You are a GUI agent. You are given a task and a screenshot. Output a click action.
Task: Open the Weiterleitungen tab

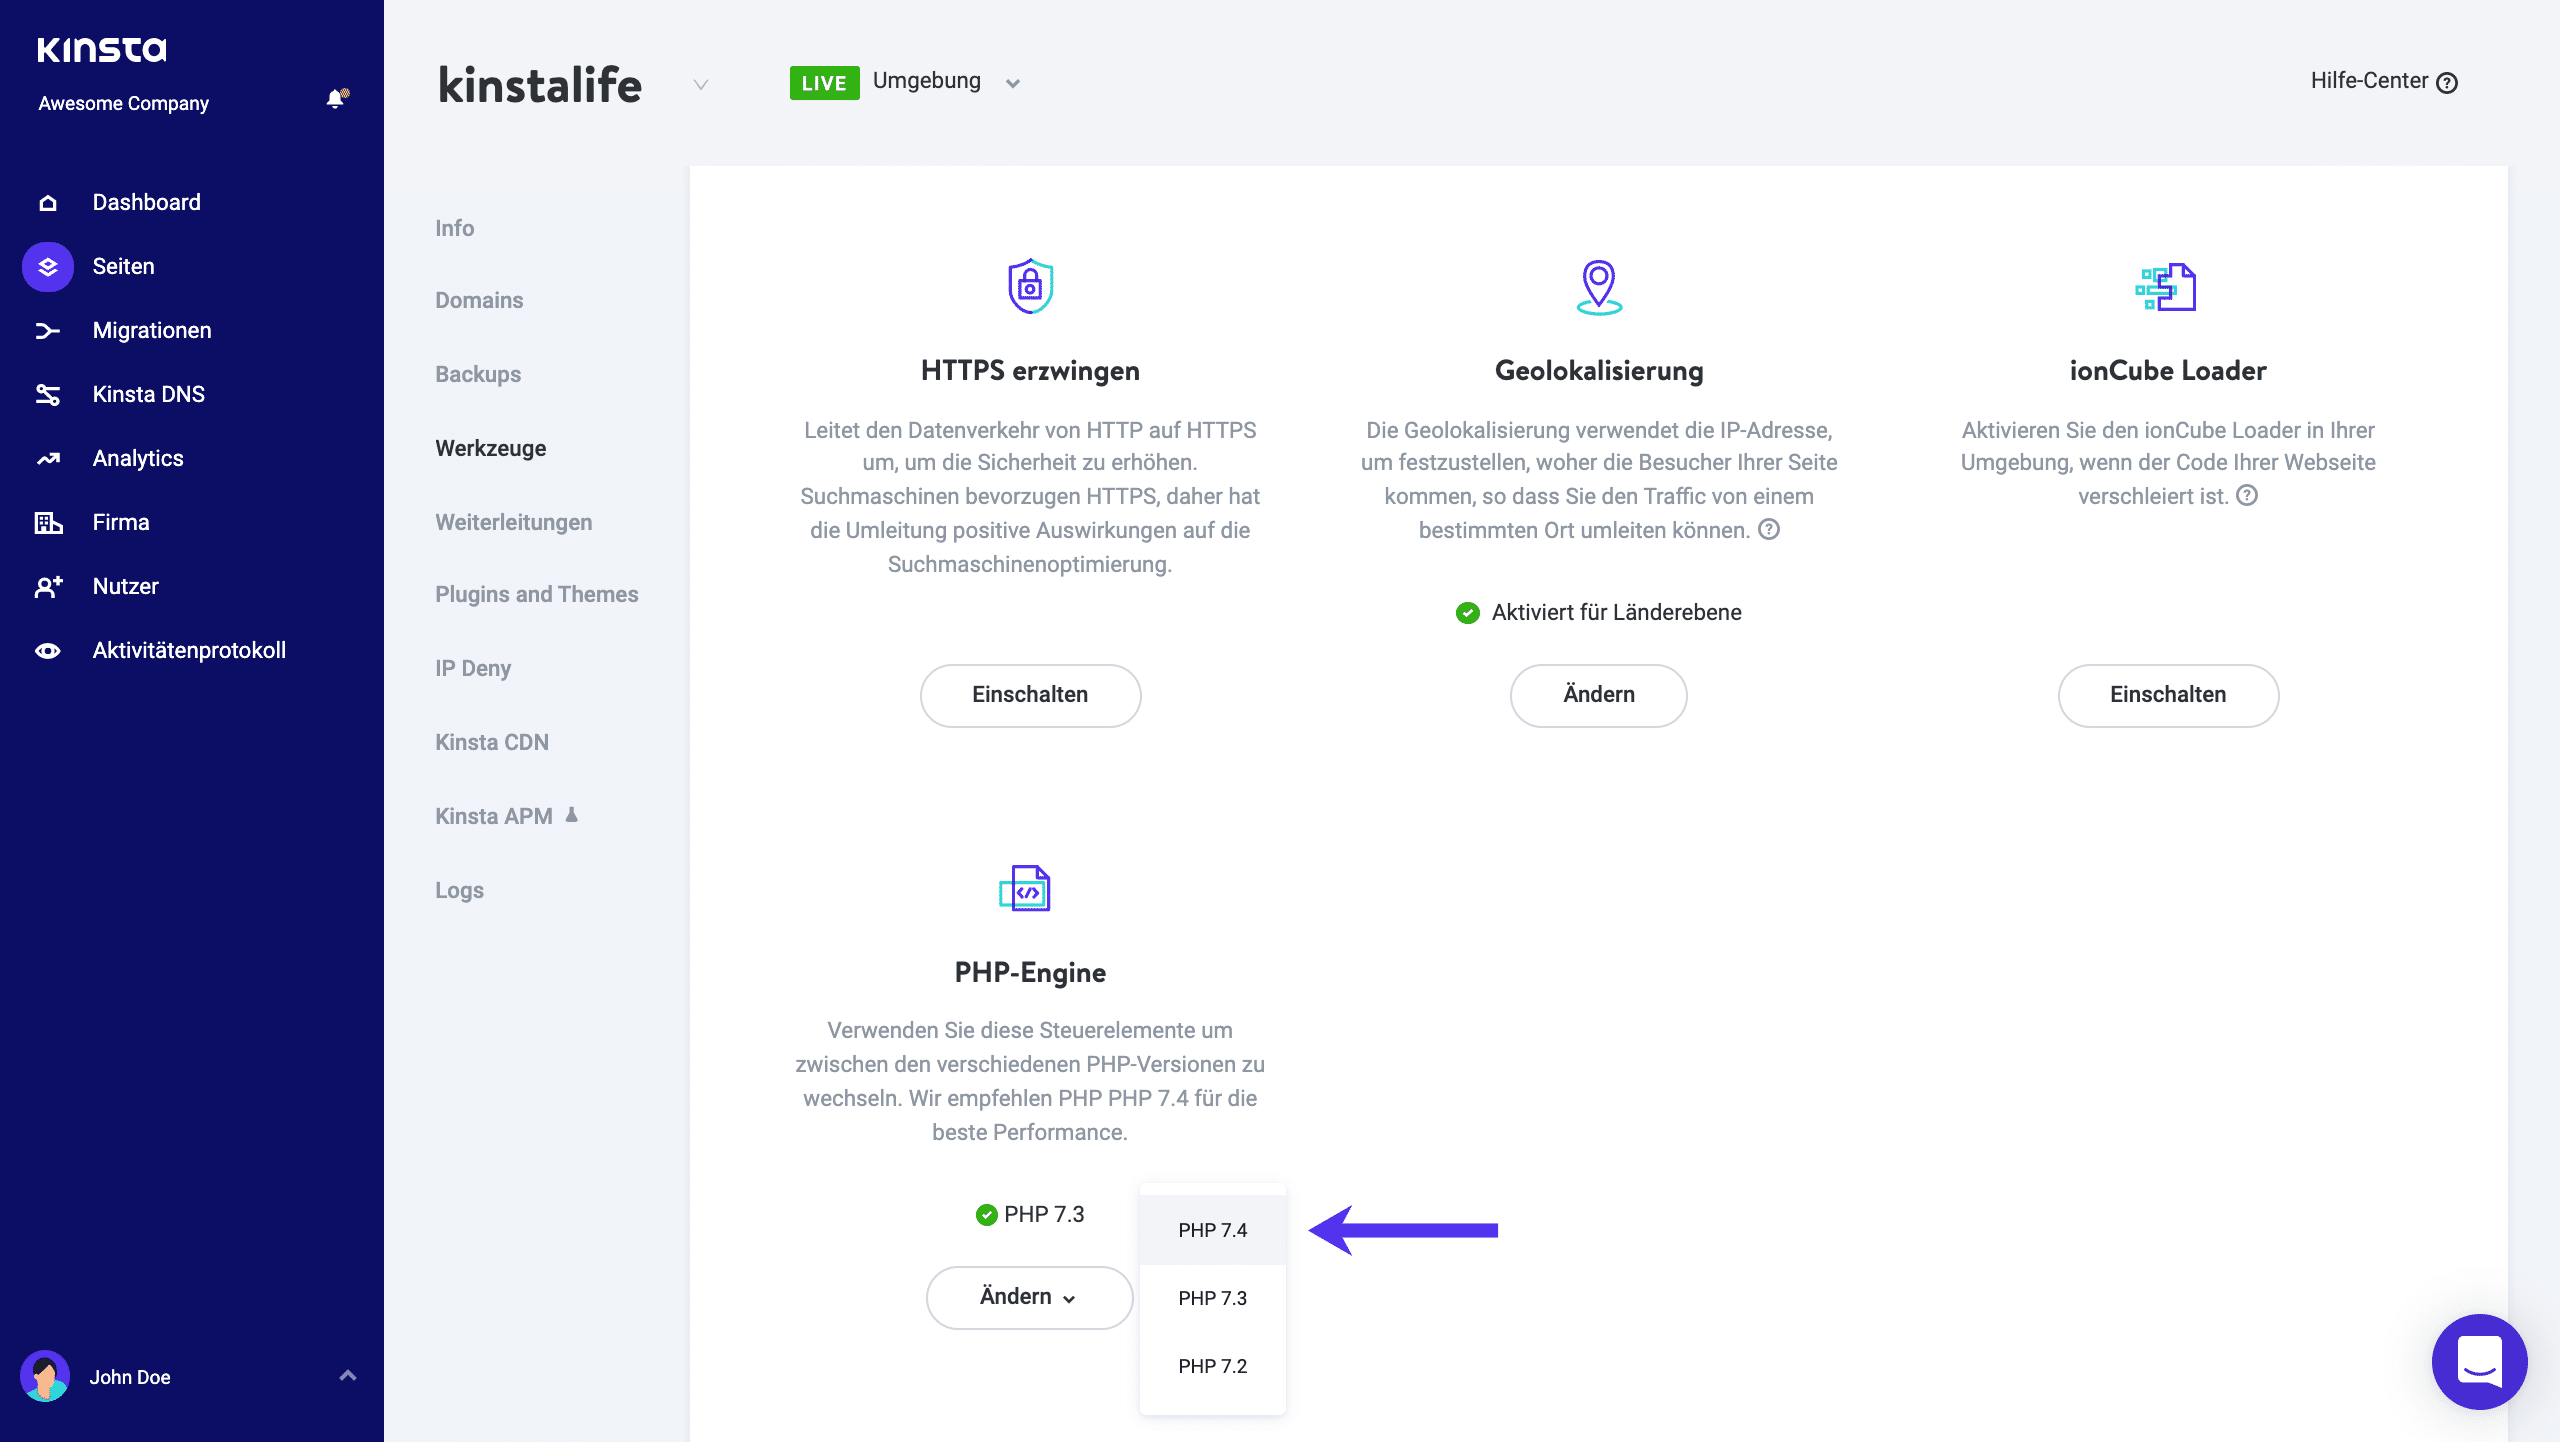(513, 523)
